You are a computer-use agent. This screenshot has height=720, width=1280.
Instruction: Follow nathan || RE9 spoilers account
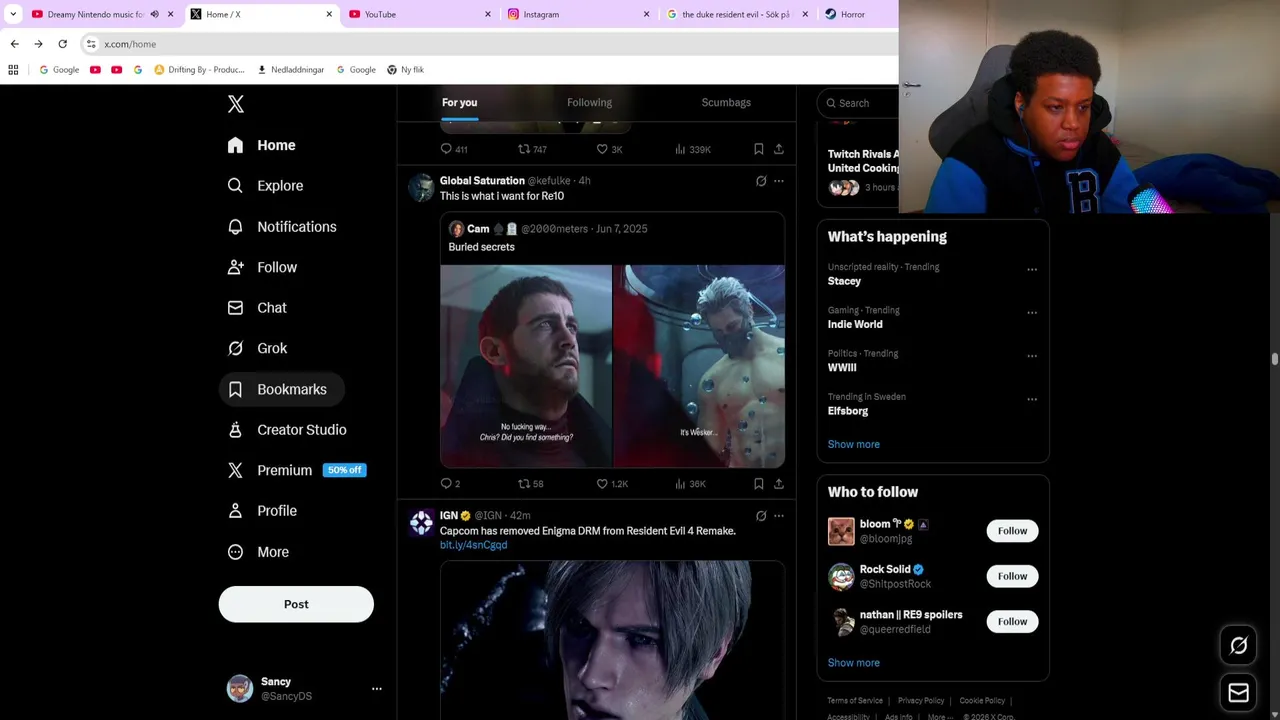click(x=1012, y=621)
